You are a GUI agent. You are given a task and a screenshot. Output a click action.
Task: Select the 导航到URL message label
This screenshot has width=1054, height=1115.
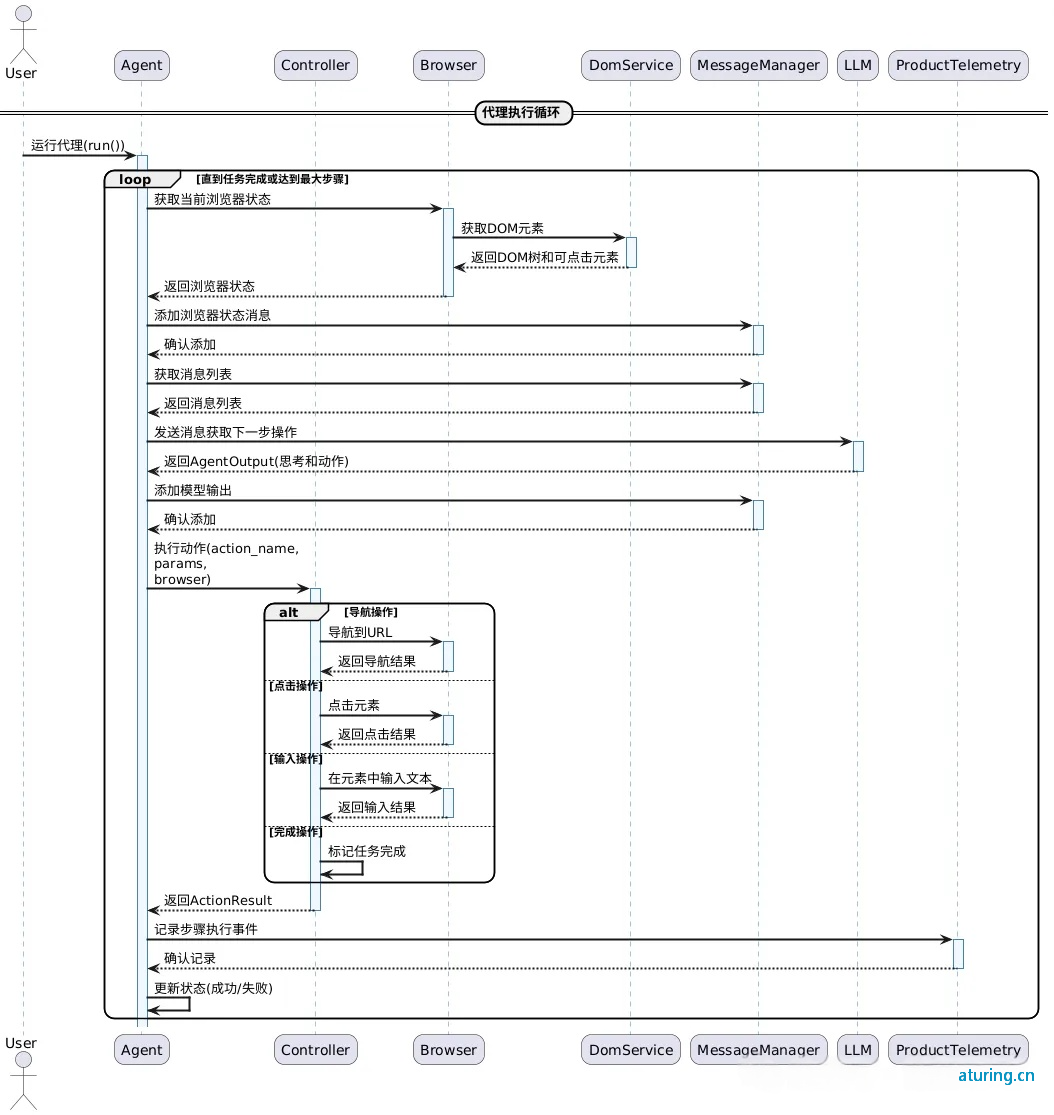coord(360,632)
